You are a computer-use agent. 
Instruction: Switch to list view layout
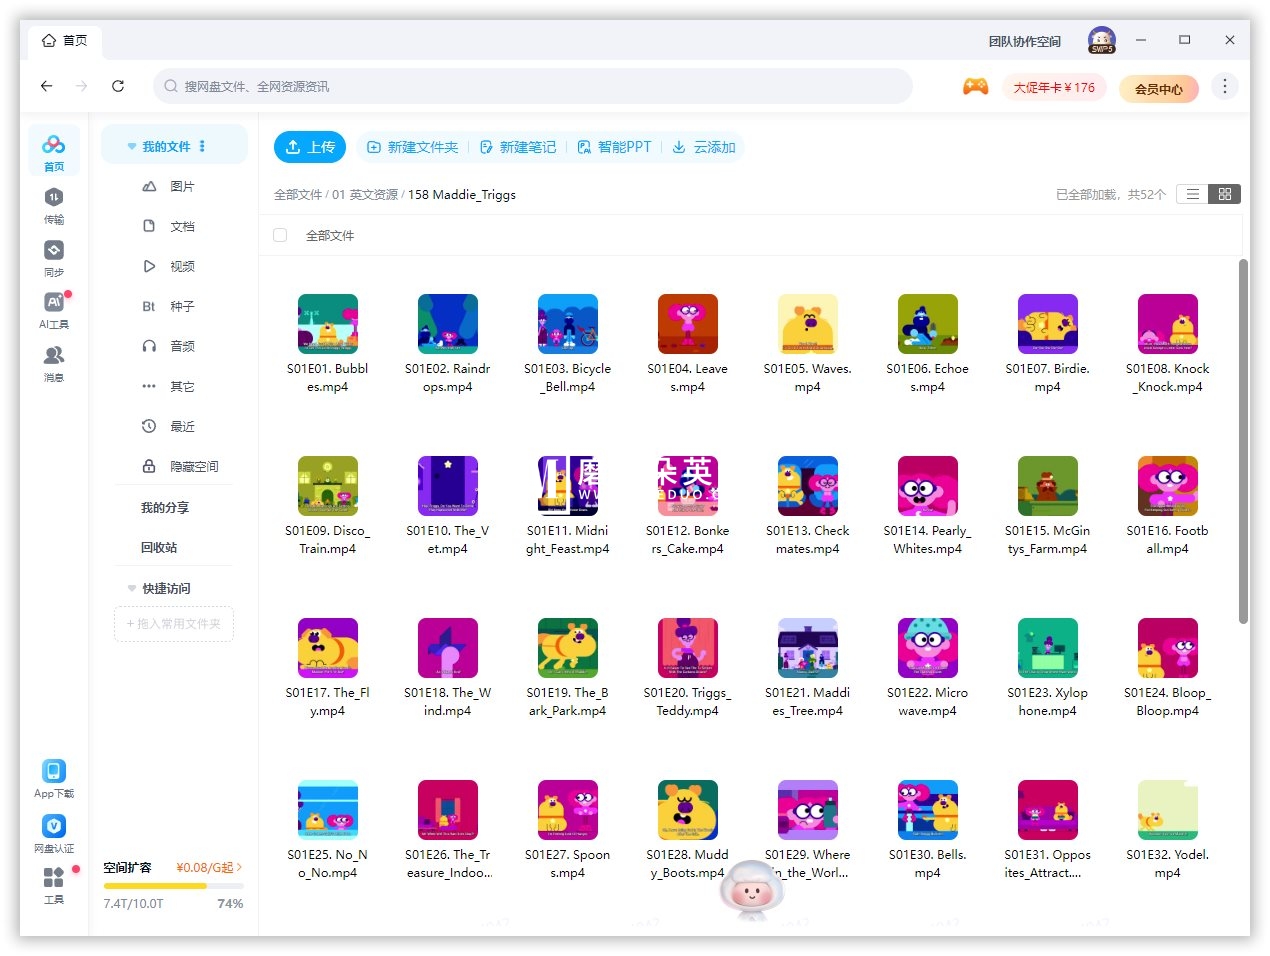[x=1192, y=194]
